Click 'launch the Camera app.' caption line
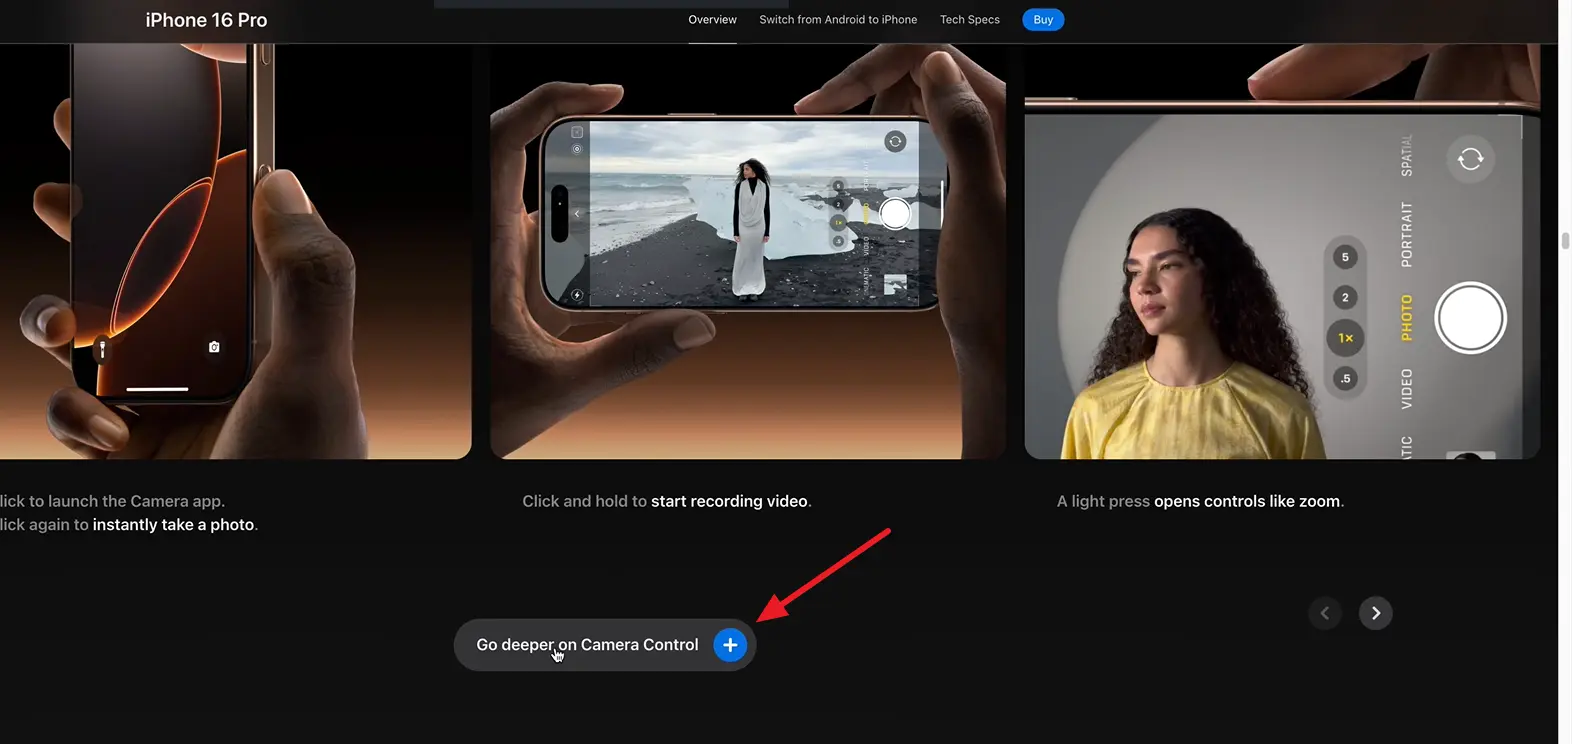The image size is (1572, 744). 112,501
